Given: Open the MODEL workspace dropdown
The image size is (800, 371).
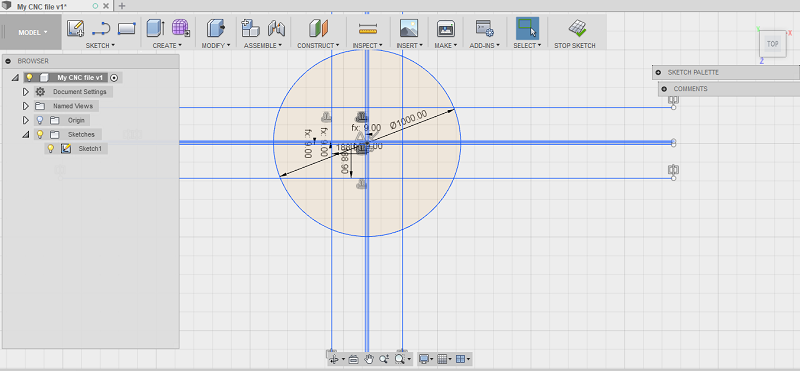Looking at the screenshot, I should point(33,32).
